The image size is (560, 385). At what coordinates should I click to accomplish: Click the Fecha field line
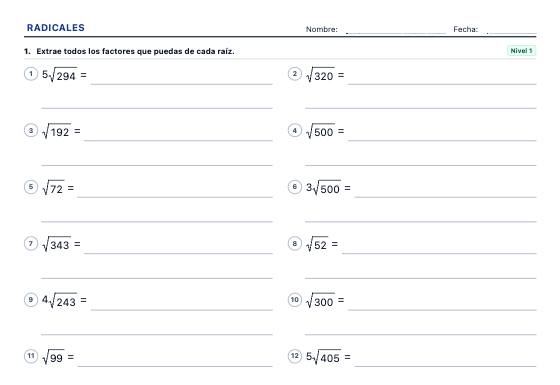coord(511,33)
